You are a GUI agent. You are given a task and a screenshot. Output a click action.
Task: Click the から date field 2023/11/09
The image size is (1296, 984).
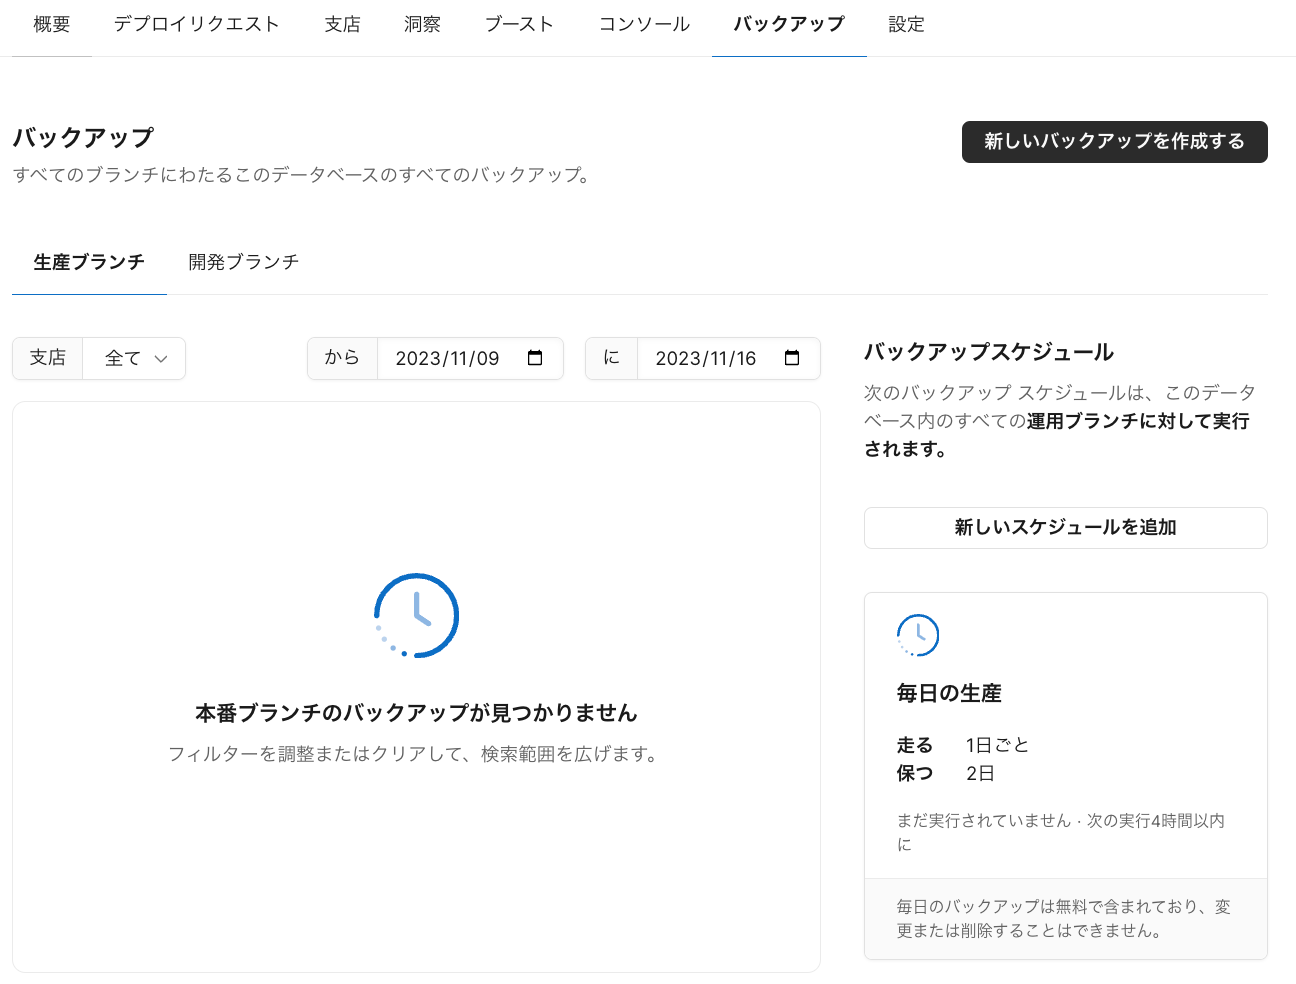pos(470,358)
